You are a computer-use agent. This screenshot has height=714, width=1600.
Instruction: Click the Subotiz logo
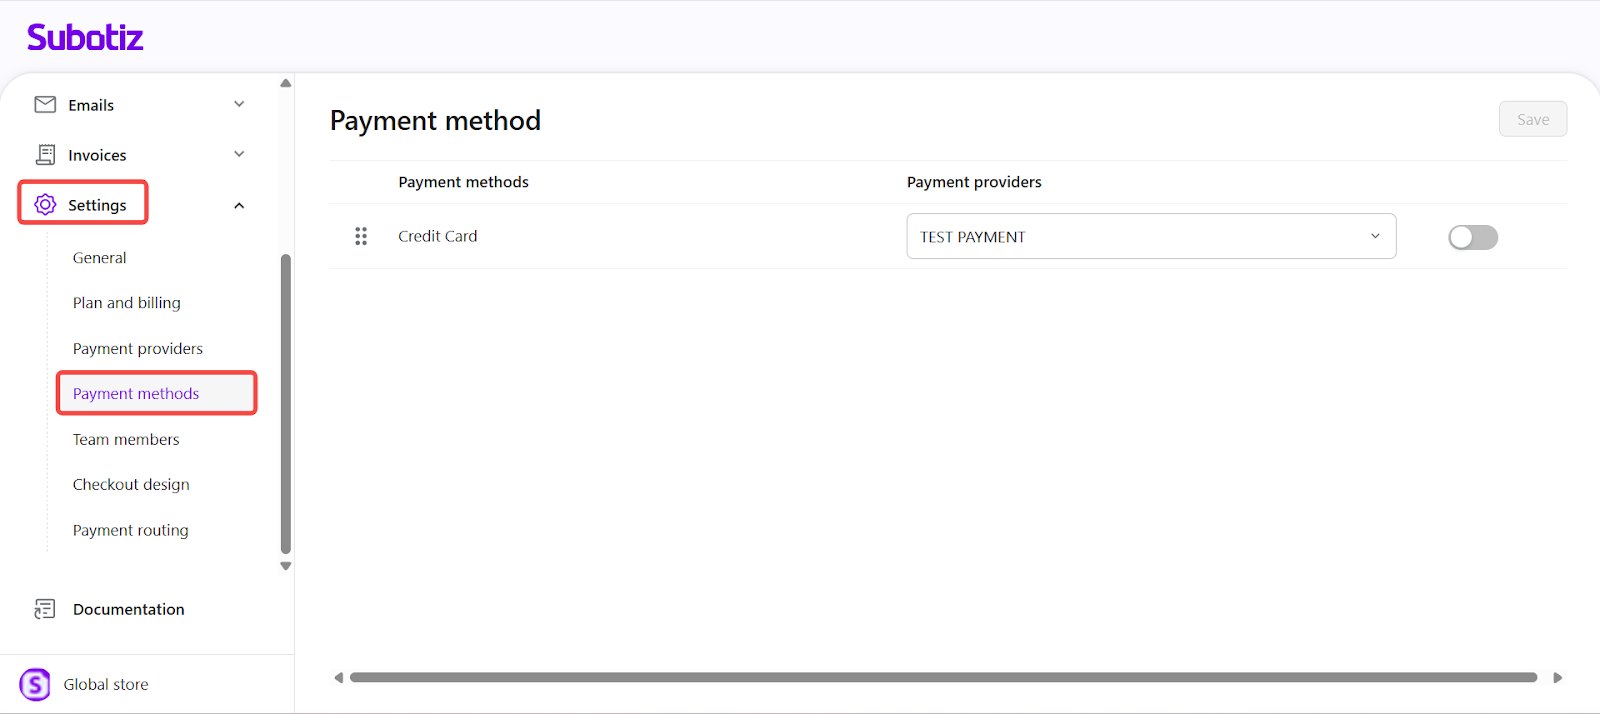tap(85, 38)
